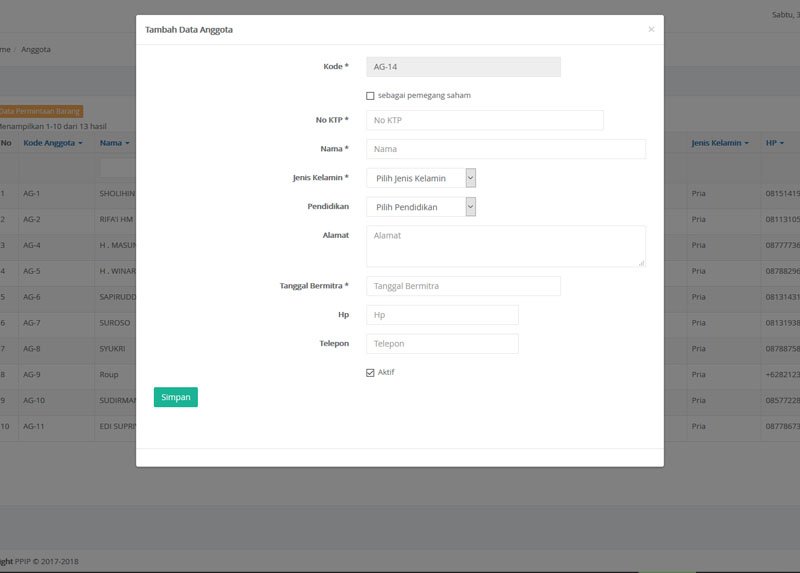Image resolution: width=800 pixels, height=573 pixels.
Task: Click the Telepon input field
Action: [442, 344]
